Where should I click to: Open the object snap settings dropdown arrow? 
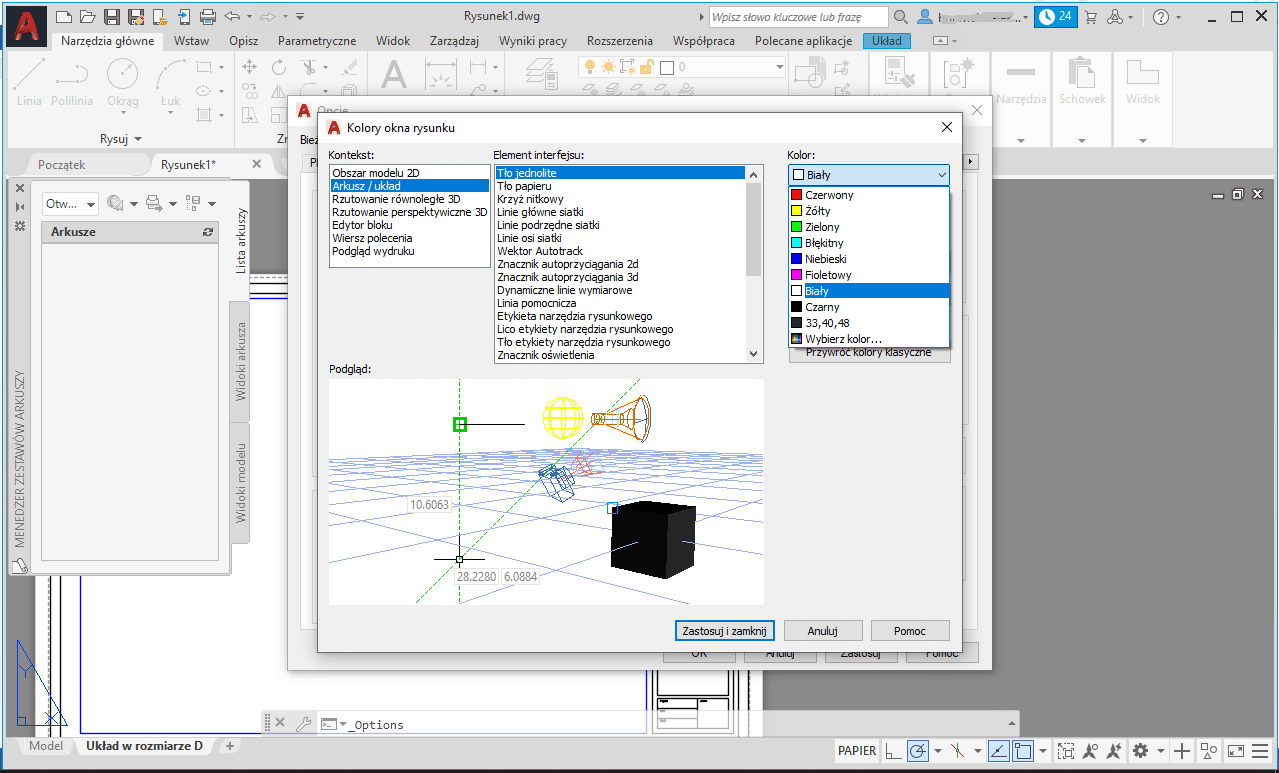coord(1043,750)
